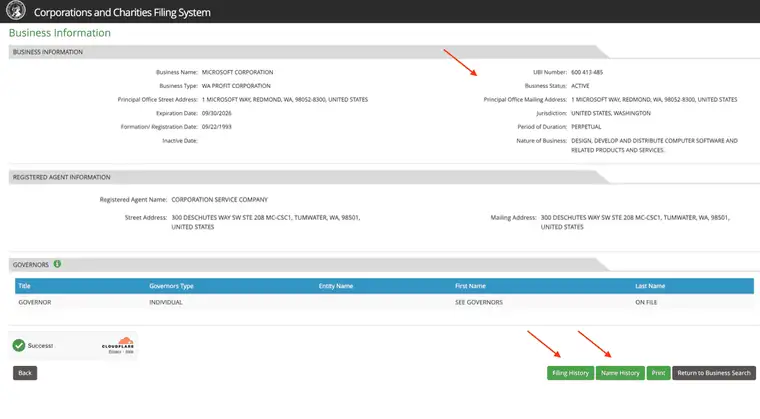This screenshot has width=760, height=419.
Task: Click the Governors Type column header
Action: (x=171, y=286)
